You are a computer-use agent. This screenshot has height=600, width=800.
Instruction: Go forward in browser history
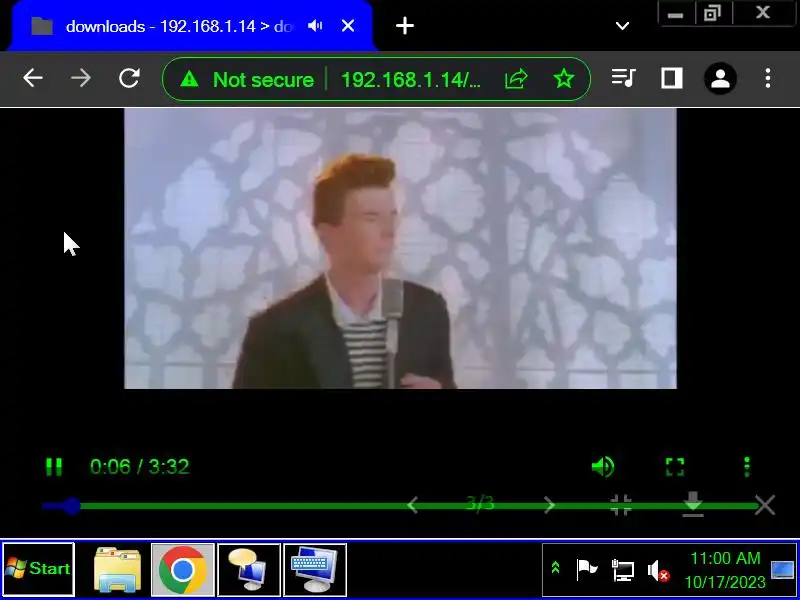click(81, 78)
